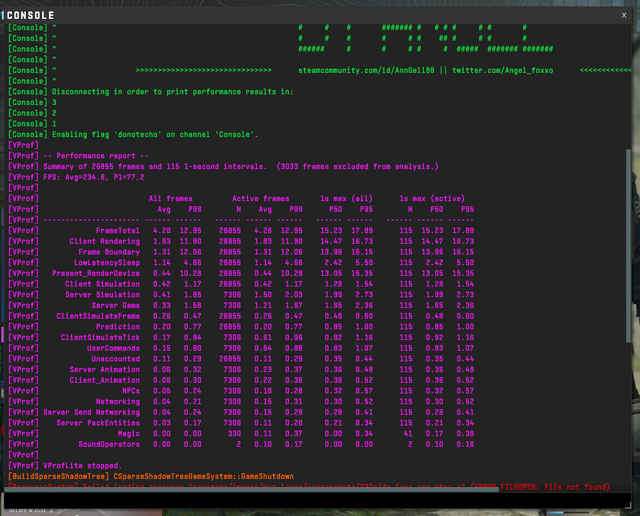Click the SoundOperators row label
Viewport: 640px width, 516px height.
pyautogui.click(x=108, y=444)
